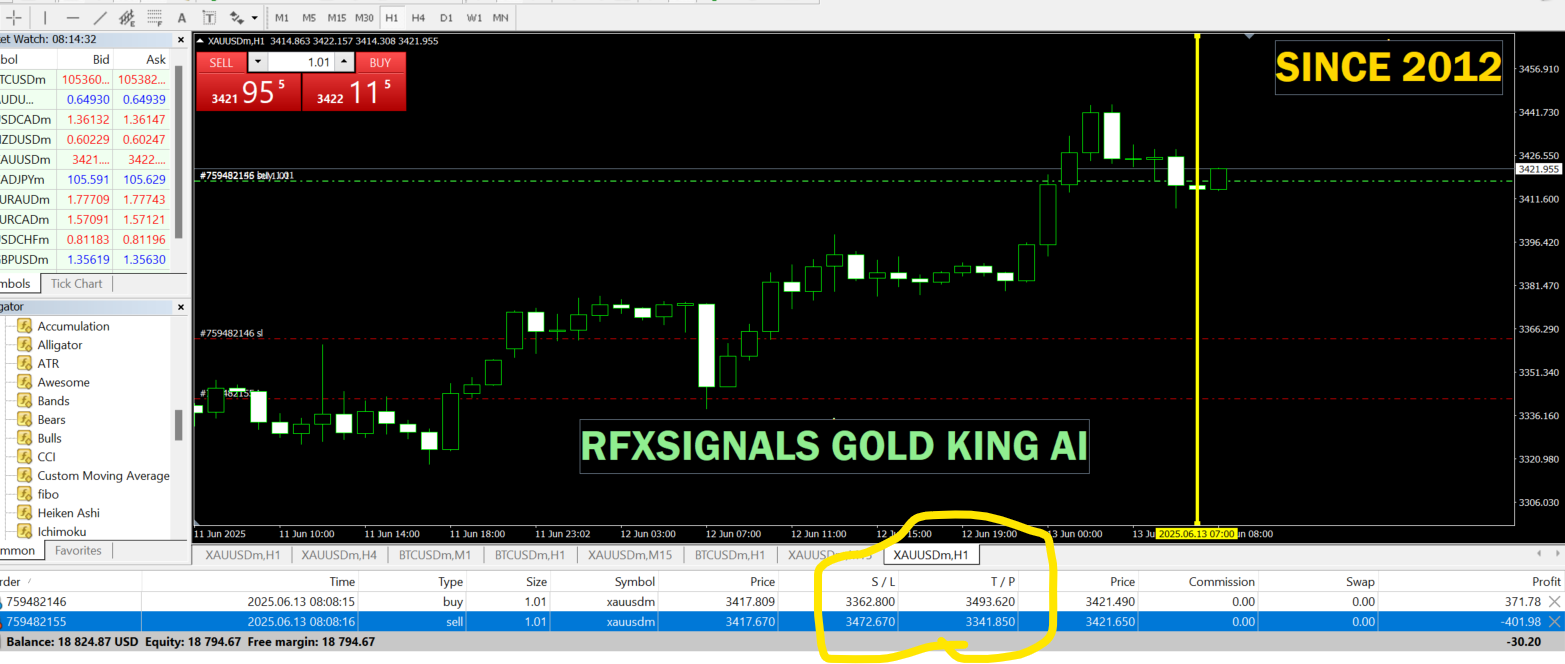
Task: Select the crosshair cursor tool
Action: [x=12, y=18]
